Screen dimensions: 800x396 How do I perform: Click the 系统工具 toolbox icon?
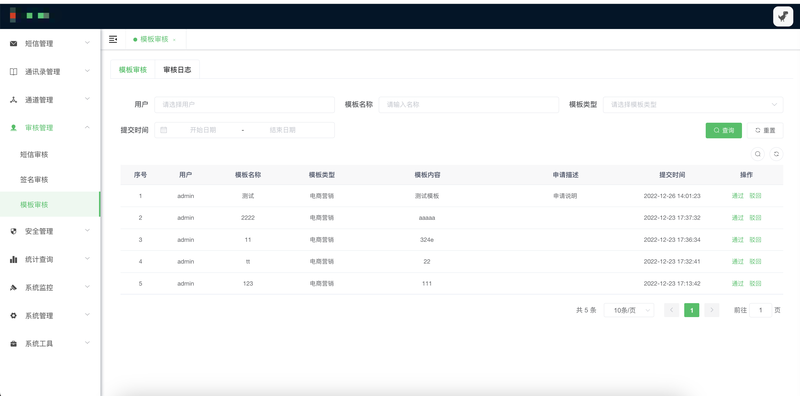coord(14,344)
